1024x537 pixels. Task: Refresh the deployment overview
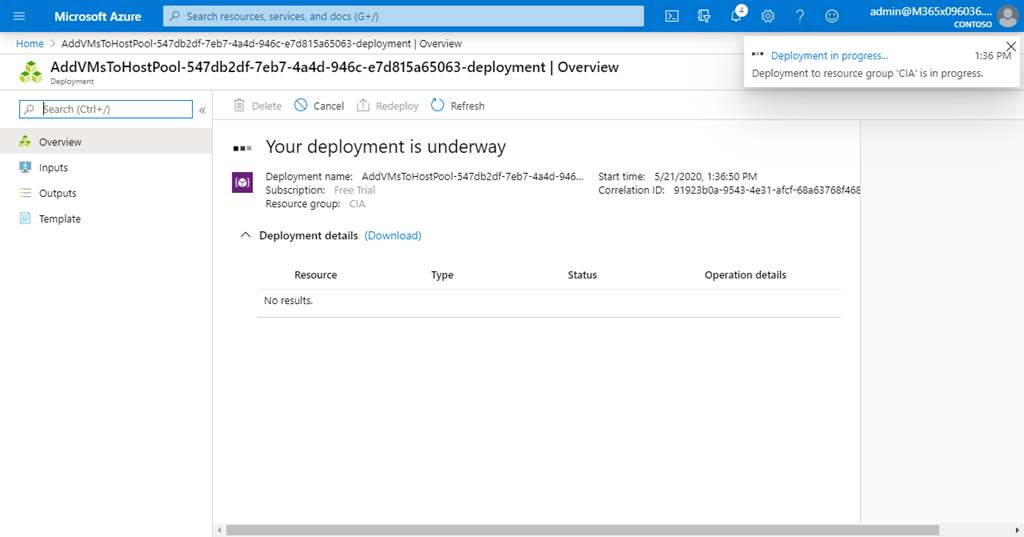458,106
